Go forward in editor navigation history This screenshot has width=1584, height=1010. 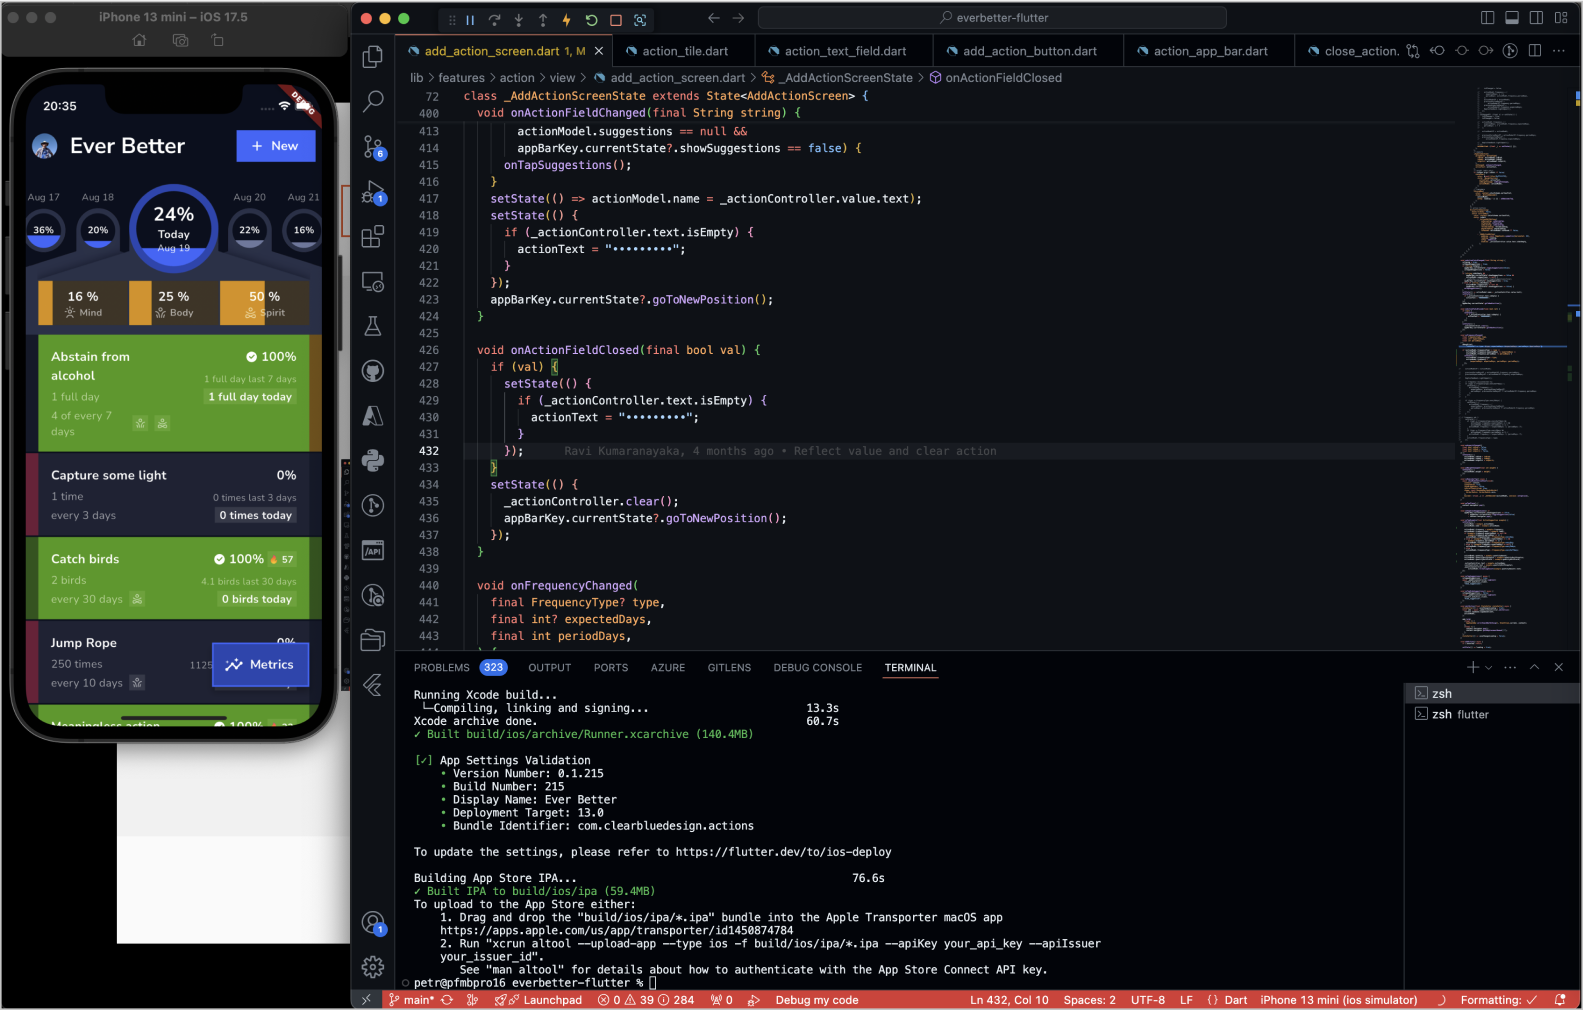click(738, 18)
